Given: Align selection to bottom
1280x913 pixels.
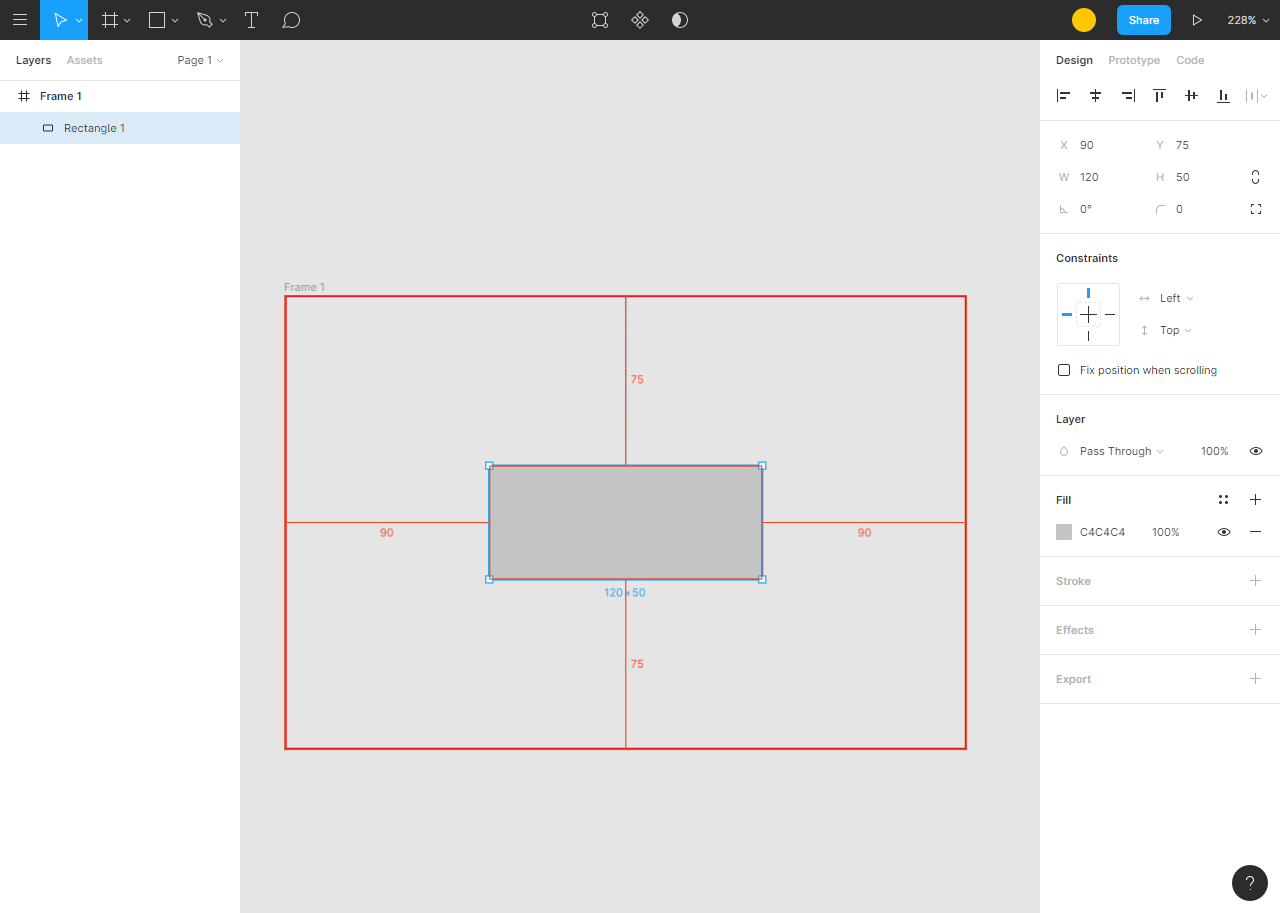Looking at the screenshot, I should tap(1224, 96).
